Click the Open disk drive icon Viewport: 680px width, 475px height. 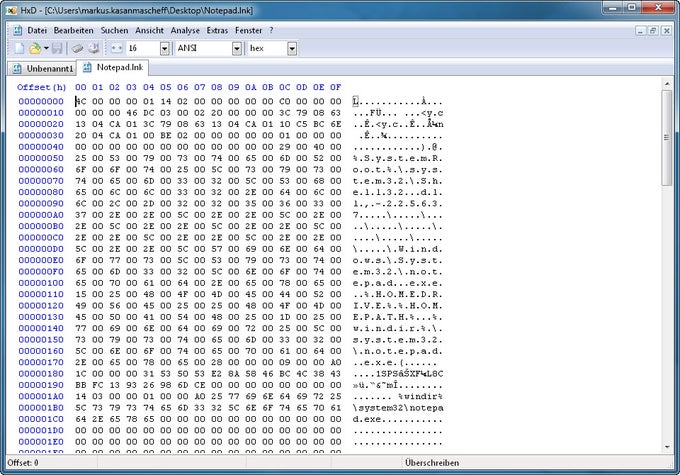coord(93,48)
